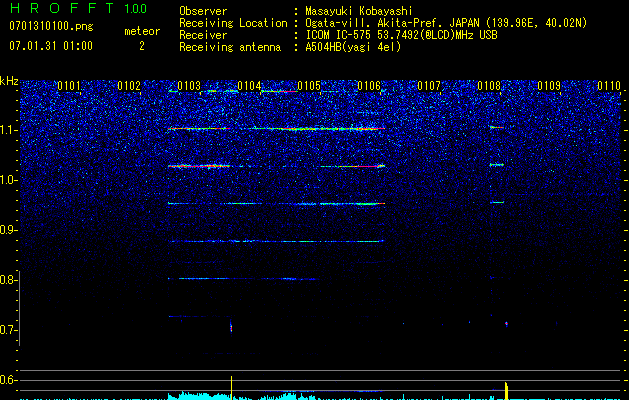Click the short 1.1 kHz signal line at 0108

coord(497,127)
